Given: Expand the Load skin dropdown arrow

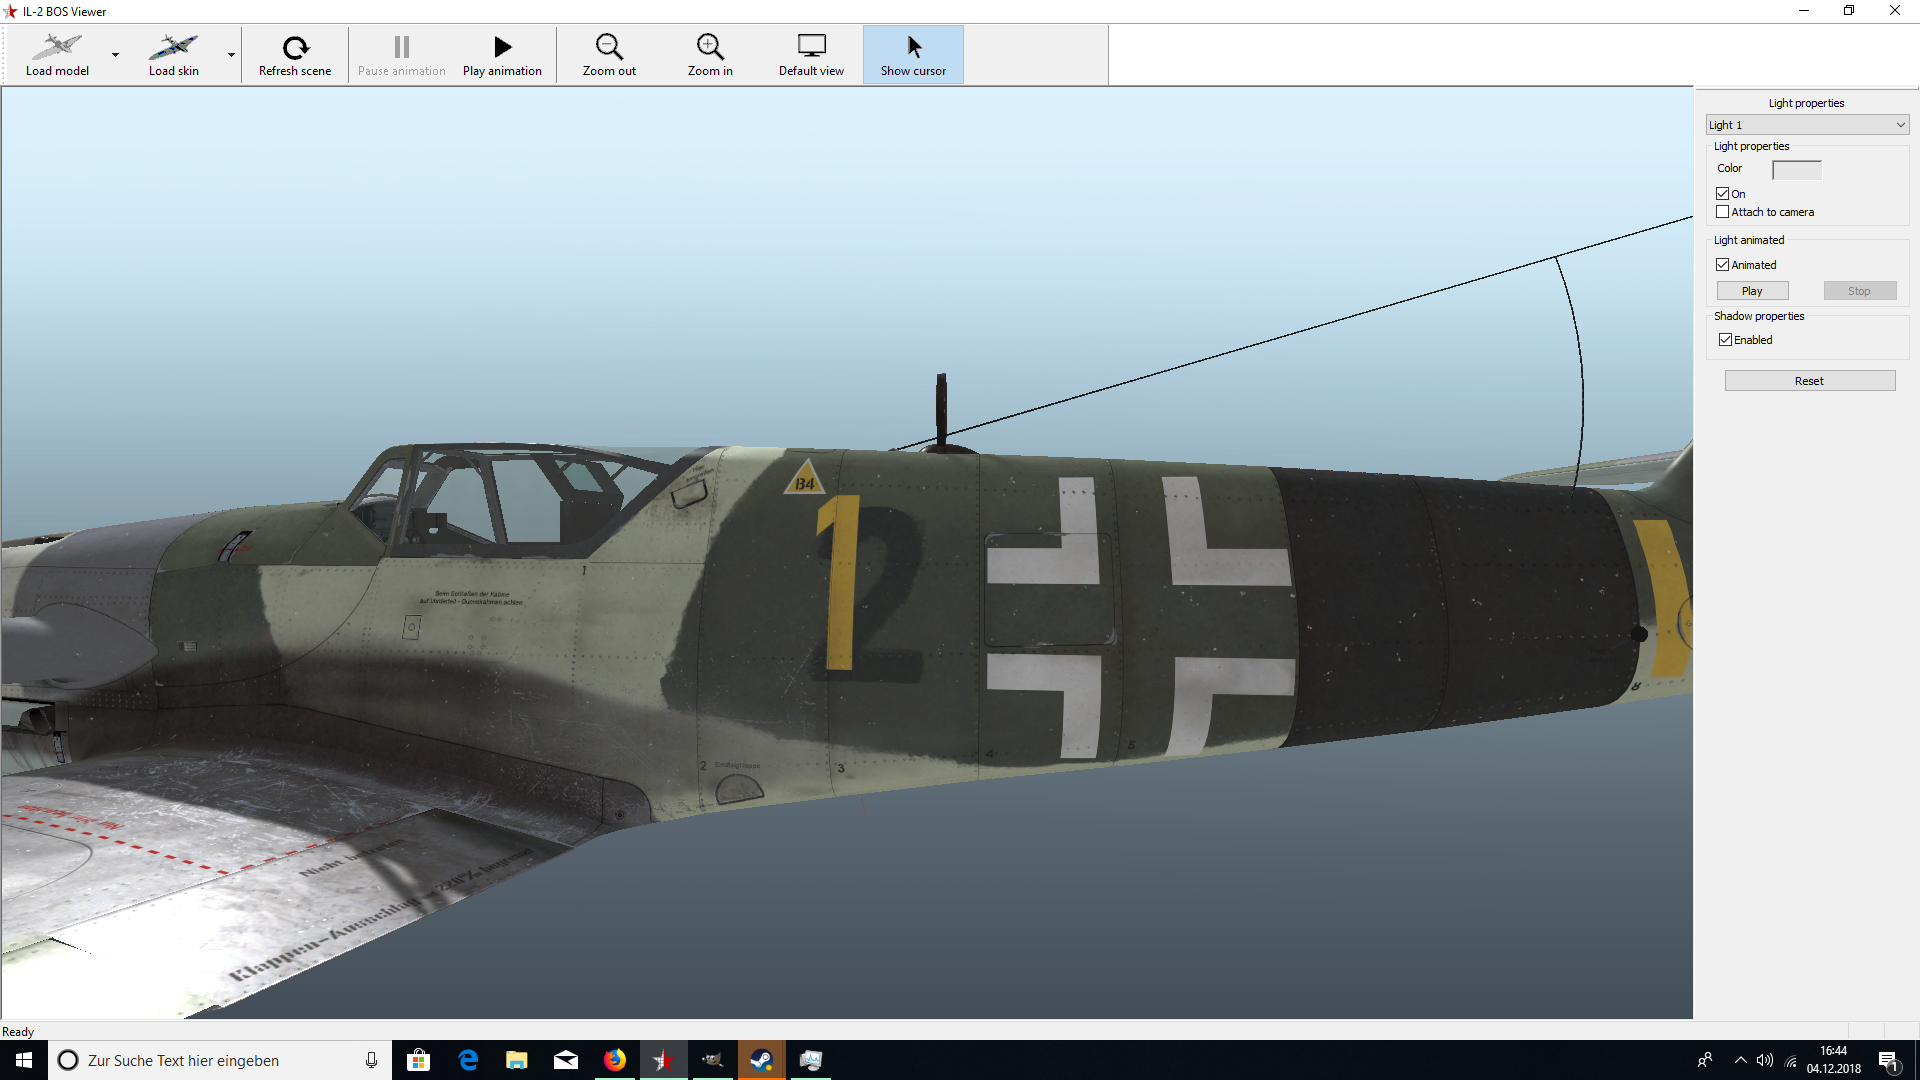Looking at the screenshot, I should (232, 55).
